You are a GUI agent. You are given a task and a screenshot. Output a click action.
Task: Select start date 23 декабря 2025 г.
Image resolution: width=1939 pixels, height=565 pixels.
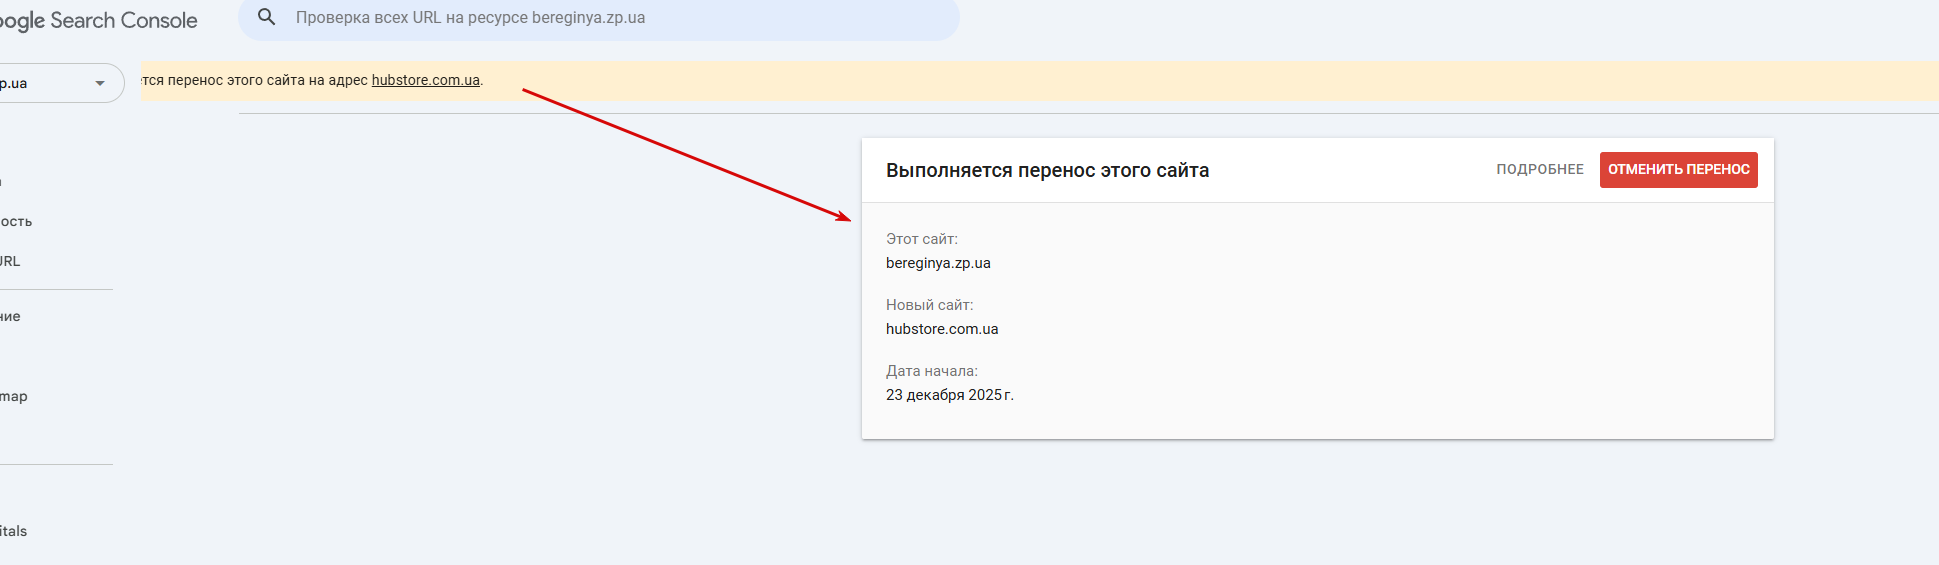click(x=950, y=395)
